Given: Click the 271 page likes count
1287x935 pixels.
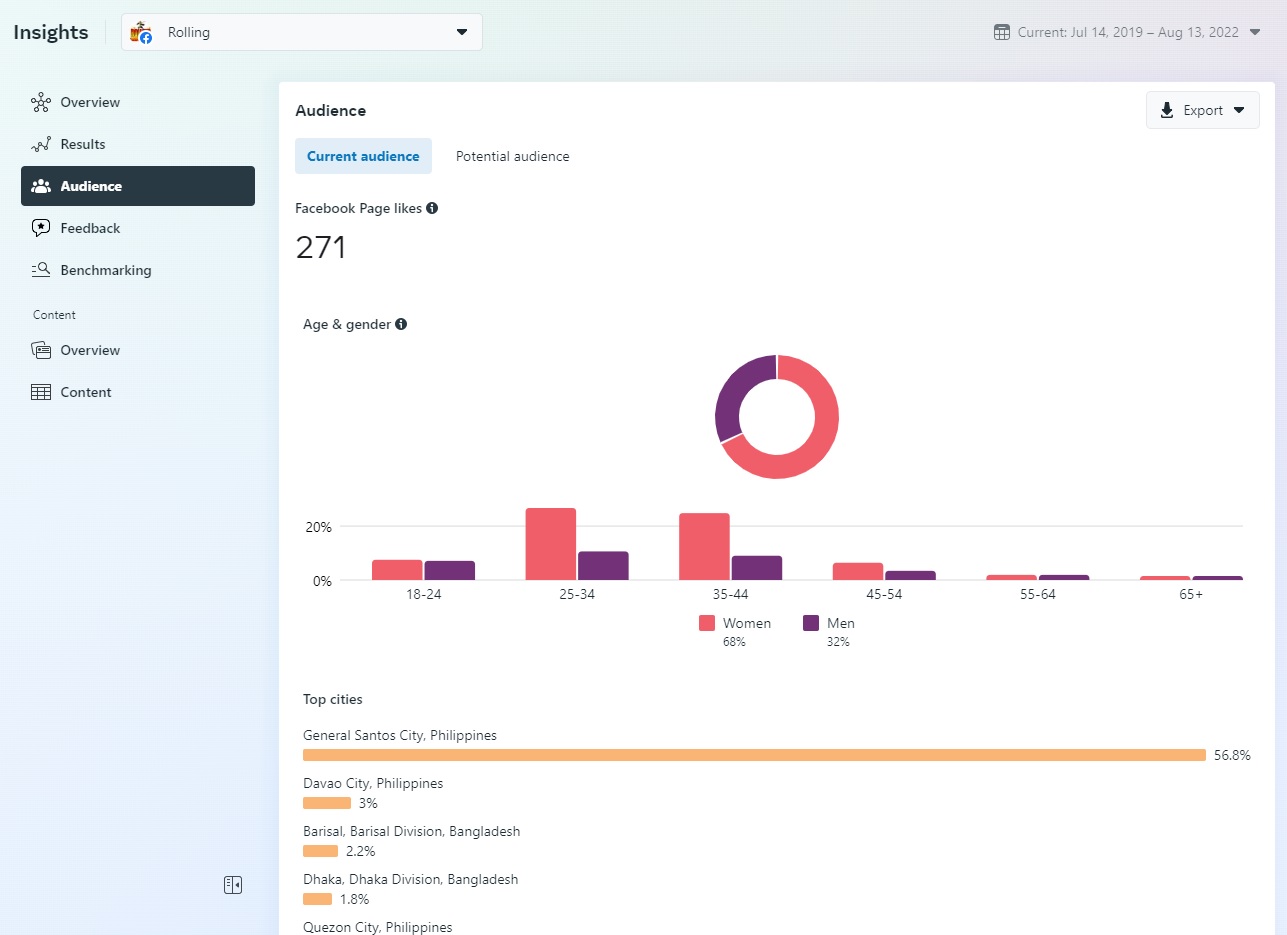Looking at the screenshot, I should (321, 247).
